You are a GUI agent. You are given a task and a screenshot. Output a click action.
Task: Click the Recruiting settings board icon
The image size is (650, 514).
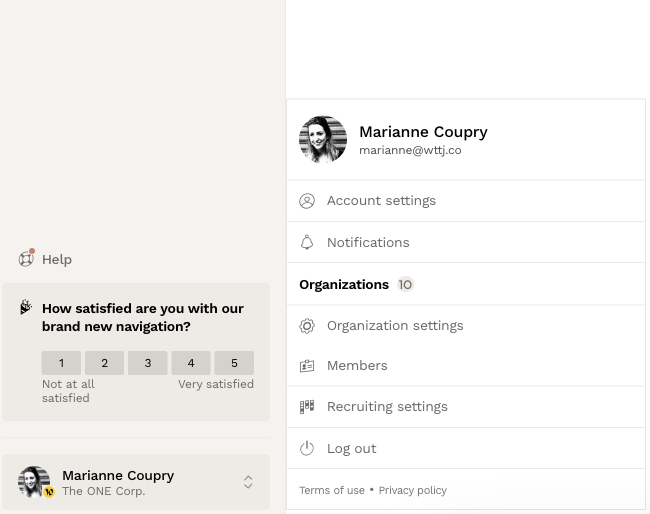[x=307, y=407]
